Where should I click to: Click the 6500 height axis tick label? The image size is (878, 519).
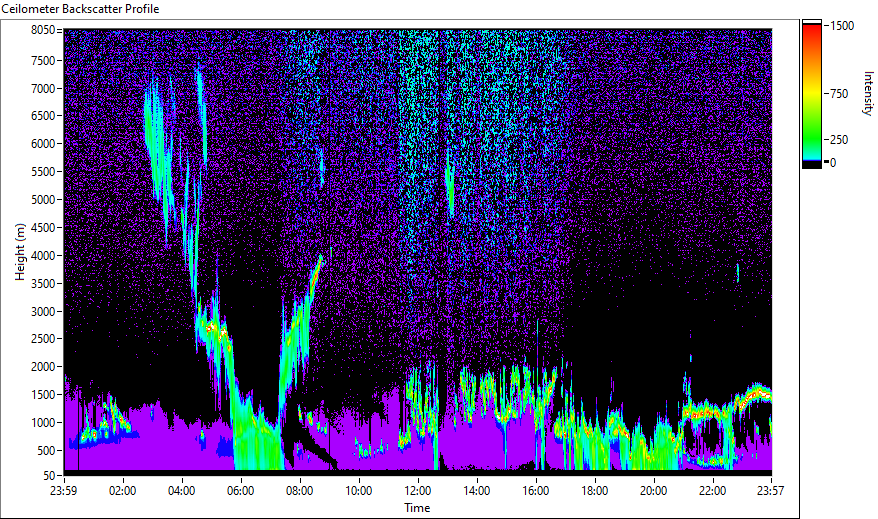pyautogui.click(x=43, y=116)
